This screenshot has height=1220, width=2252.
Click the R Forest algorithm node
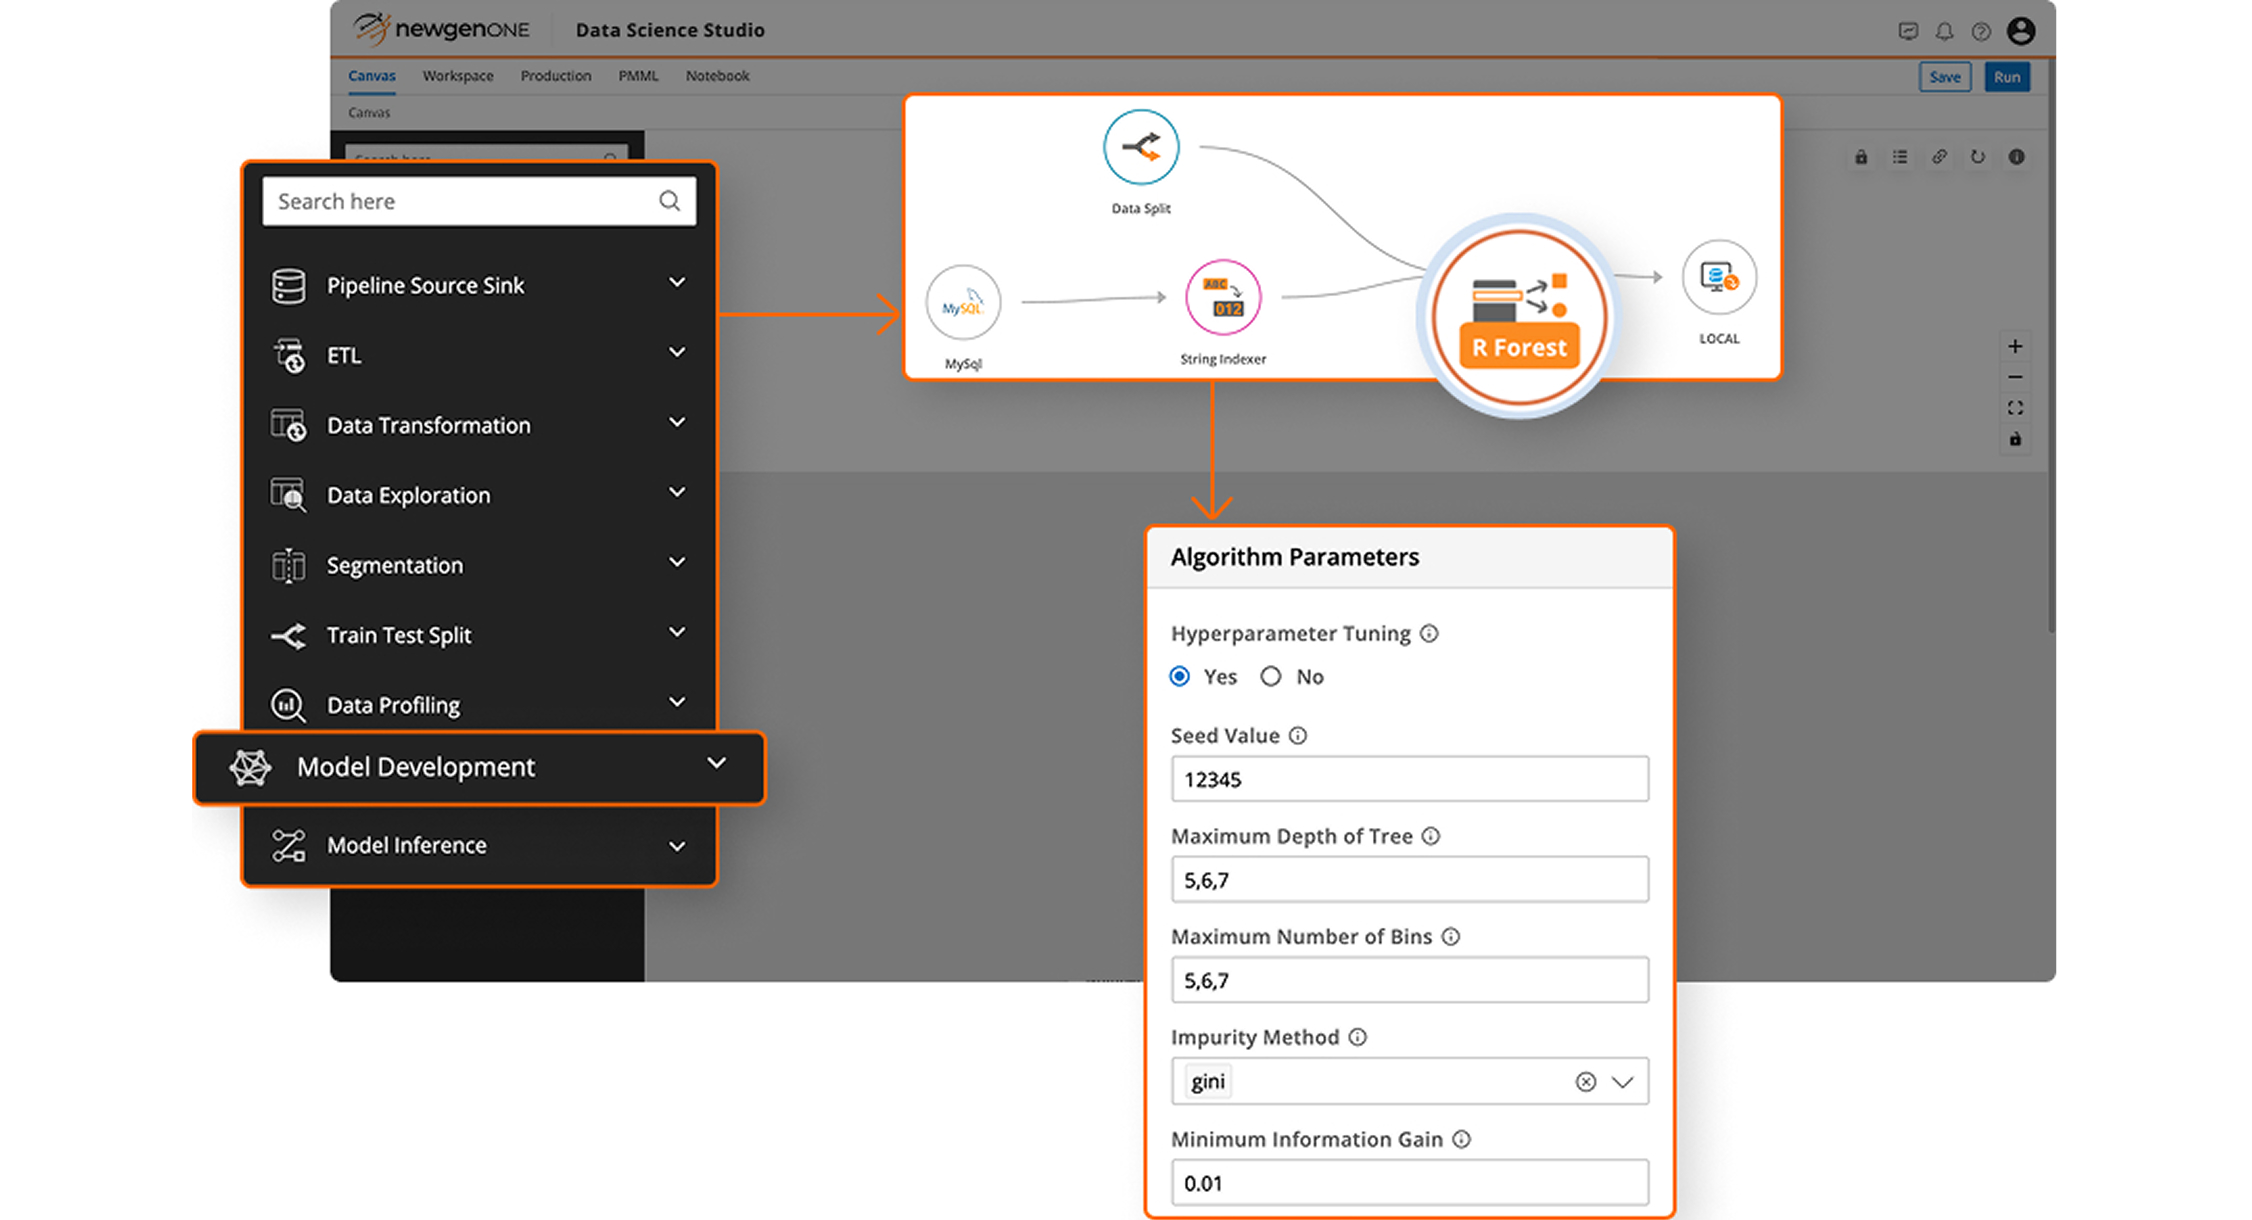pyautogui.click(x=1518, y=317)
